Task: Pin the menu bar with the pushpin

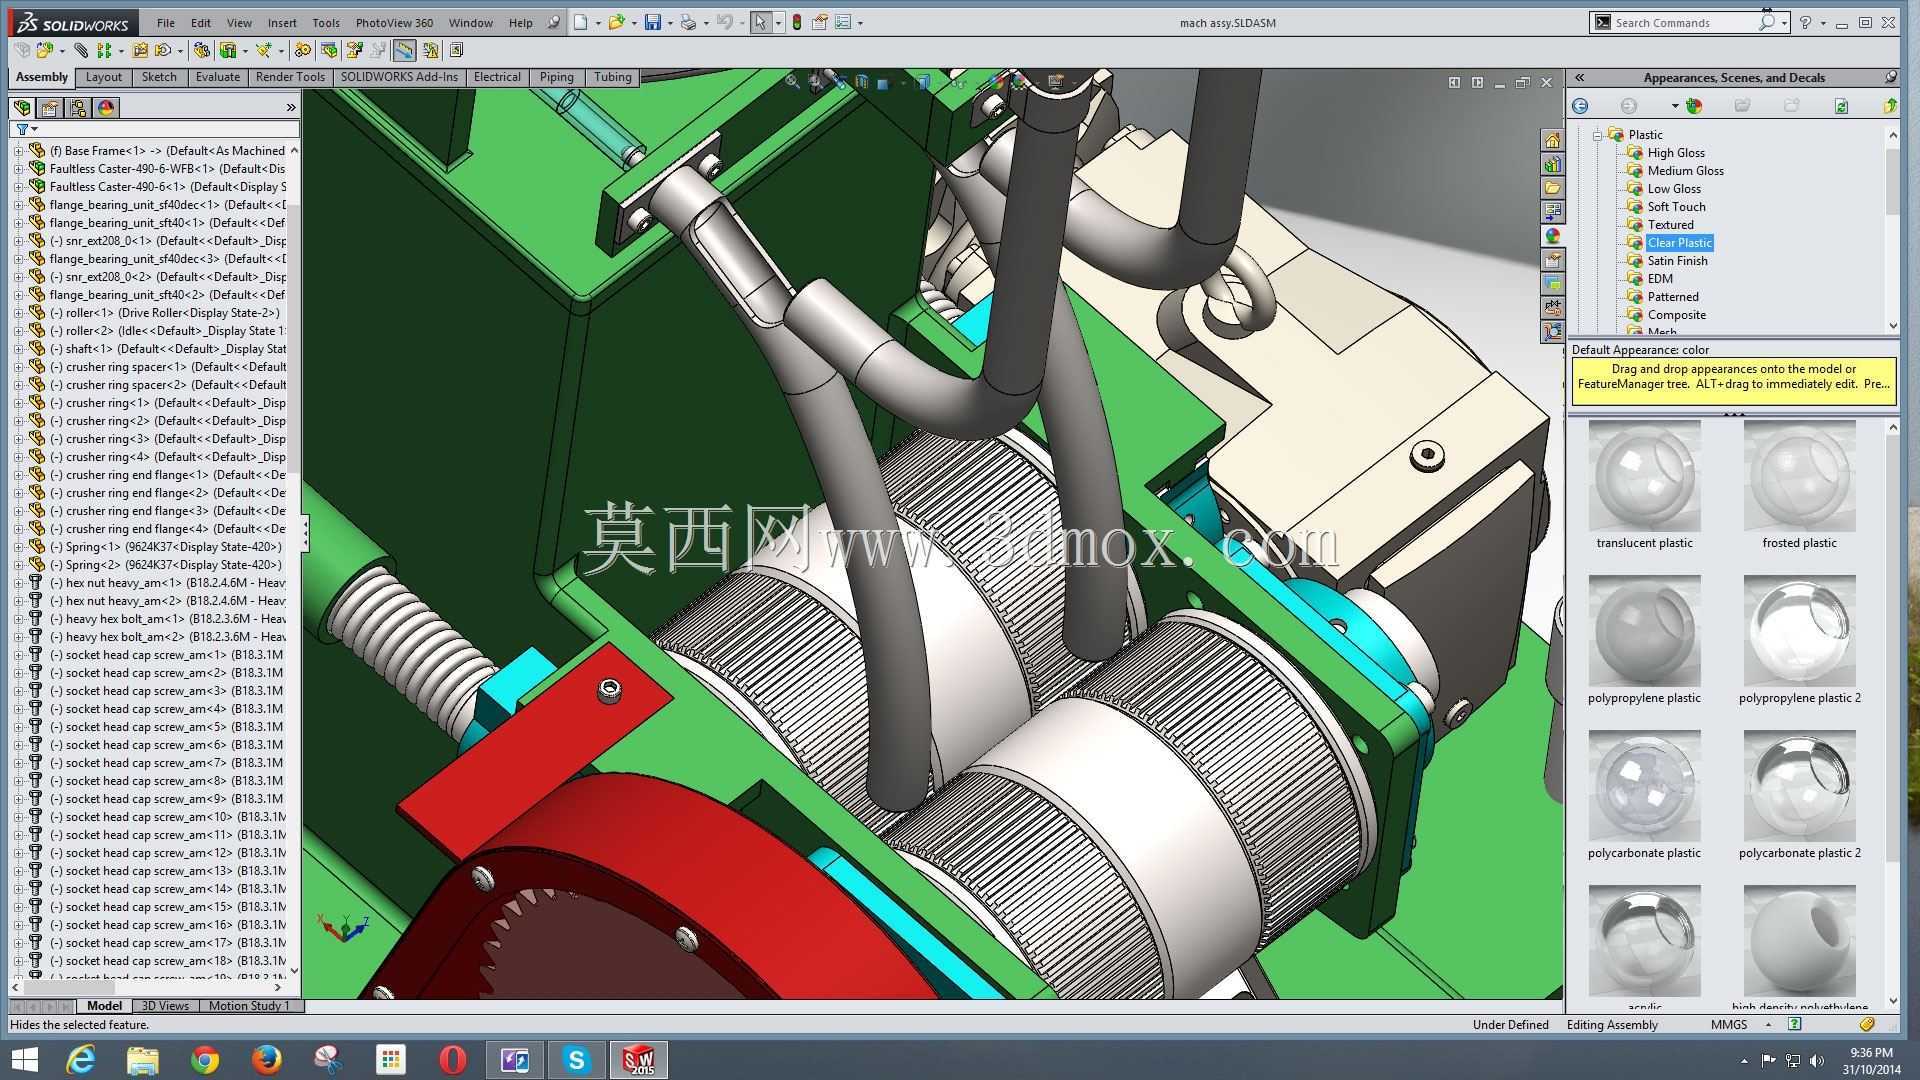Action: (553, 22)
